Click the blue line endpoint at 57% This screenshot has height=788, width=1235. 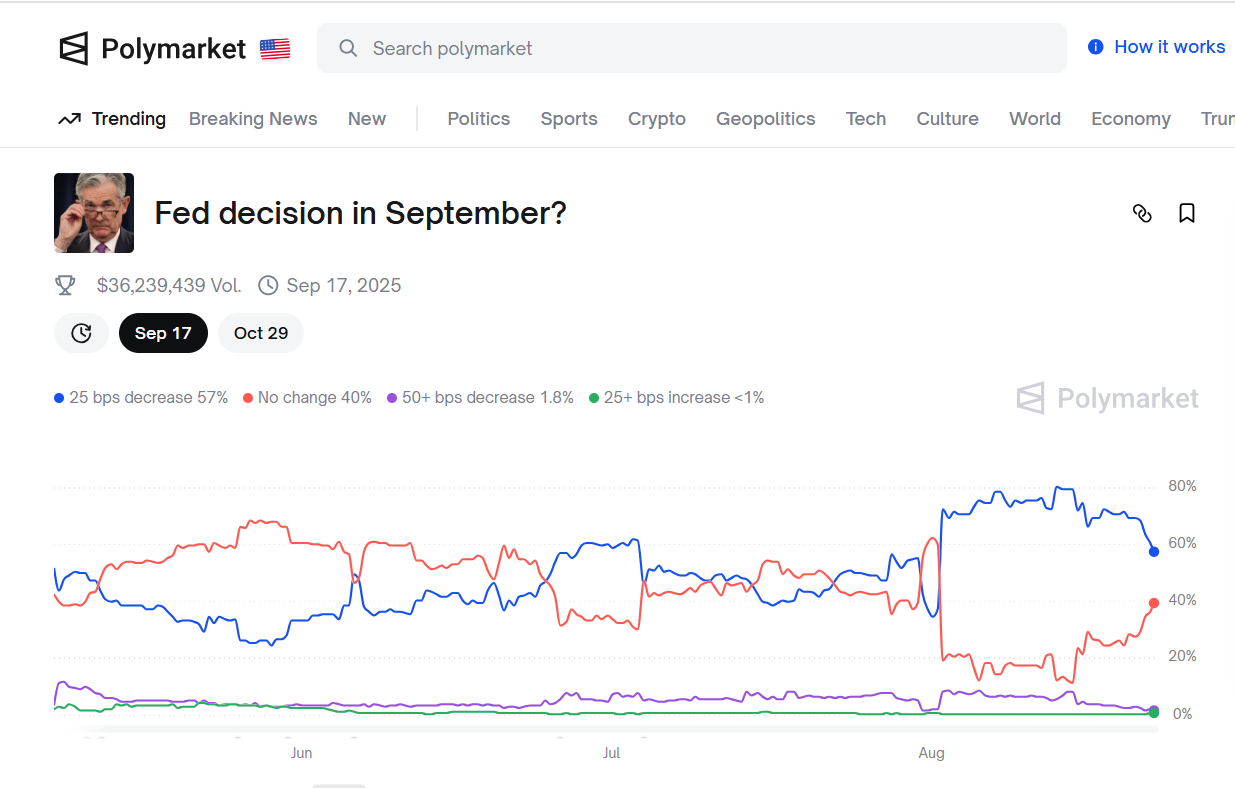click(1154, 552)
